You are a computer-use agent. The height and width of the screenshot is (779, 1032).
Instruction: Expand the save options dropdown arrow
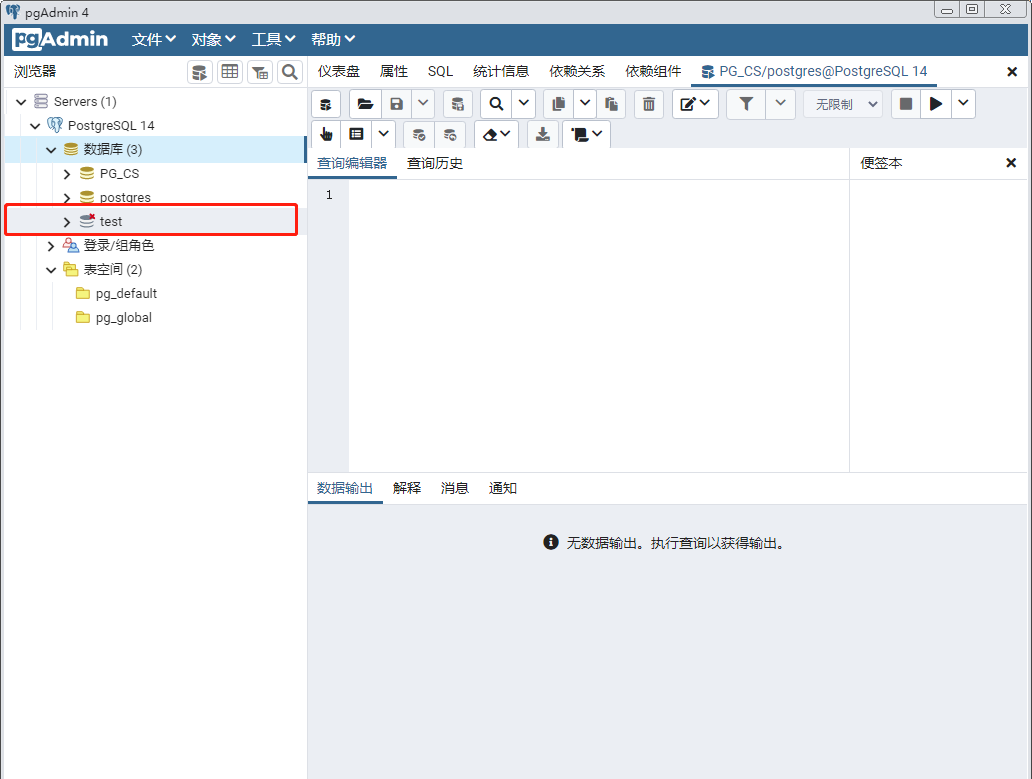(423, 104)
